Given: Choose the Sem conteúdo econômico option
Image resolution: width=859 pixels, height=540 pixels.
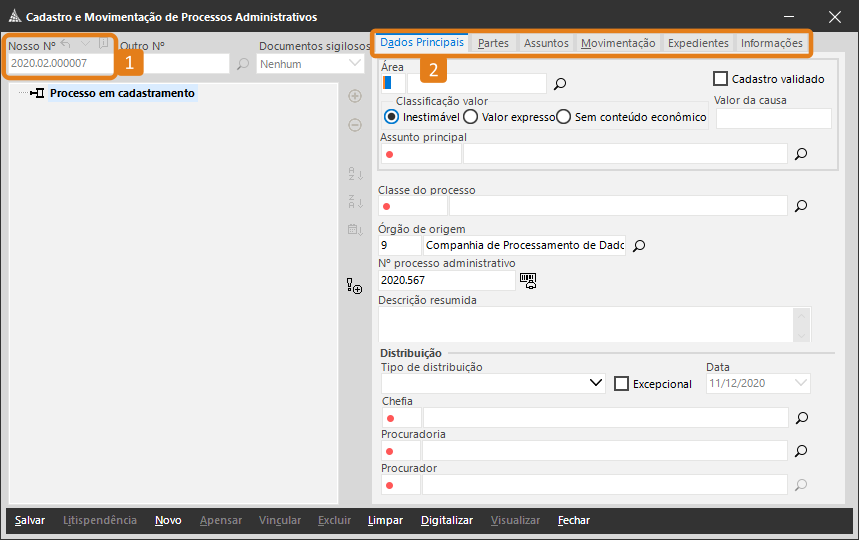Looking at the screenshot, I should [x=564, y=117].
